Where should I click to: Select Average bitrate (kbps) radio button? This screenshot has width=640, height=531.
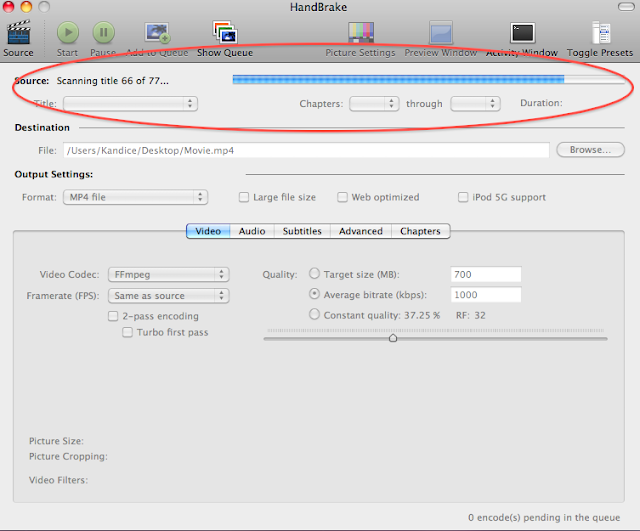click(314, 294)
